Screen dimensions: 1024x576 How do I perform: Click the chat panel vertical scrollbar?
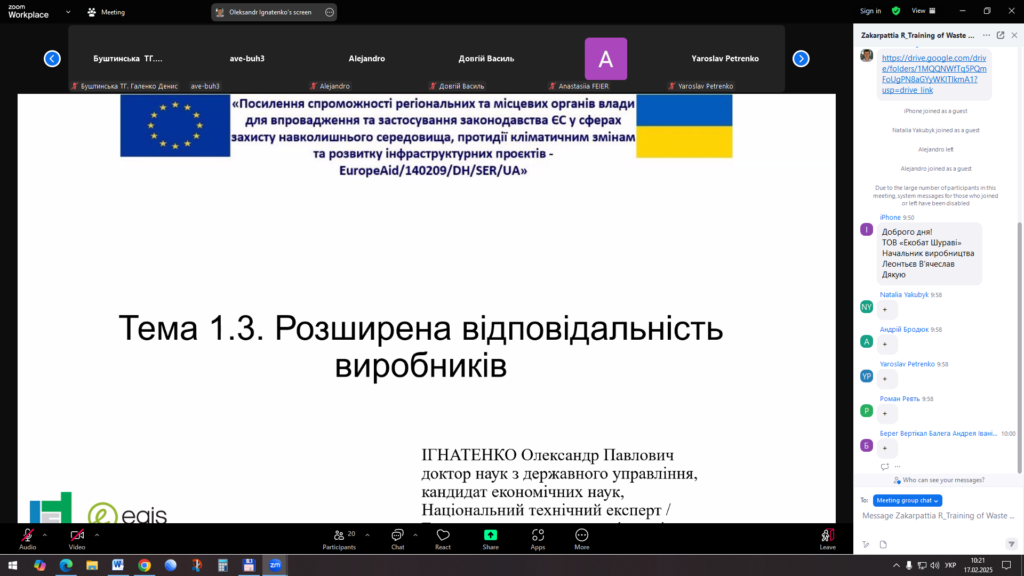[x=1019, y=346]
